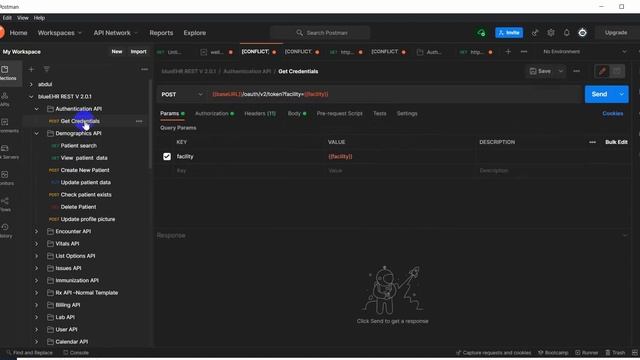Open the Help menu in the menu bar

[39, 18]
